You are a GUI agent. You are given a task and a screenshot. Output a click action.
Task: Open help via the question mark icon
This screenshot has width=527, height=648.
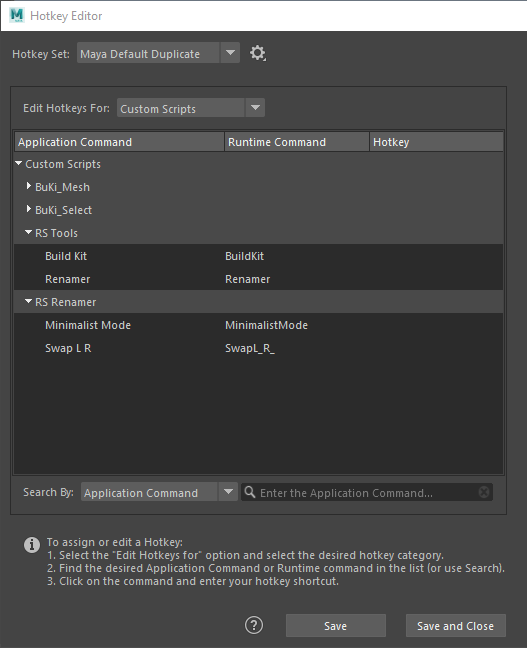(254, 625)
